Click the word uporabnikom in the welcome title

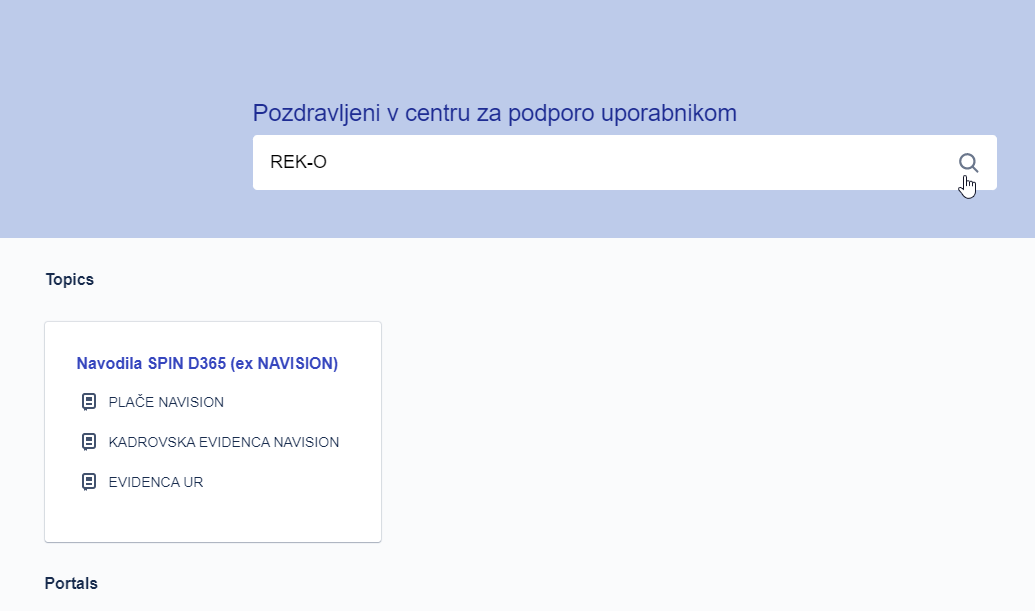pos(669,113)
